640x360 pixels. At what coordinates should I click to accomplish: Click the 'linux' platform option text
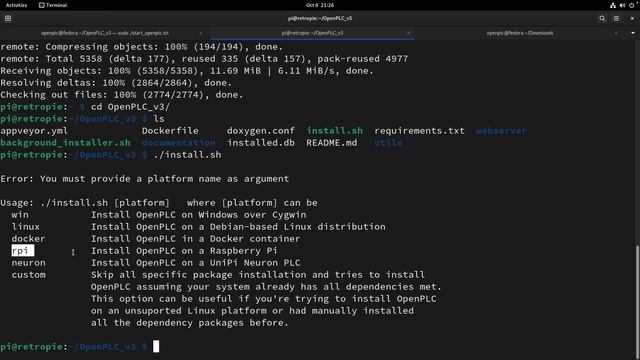(26, 227)
